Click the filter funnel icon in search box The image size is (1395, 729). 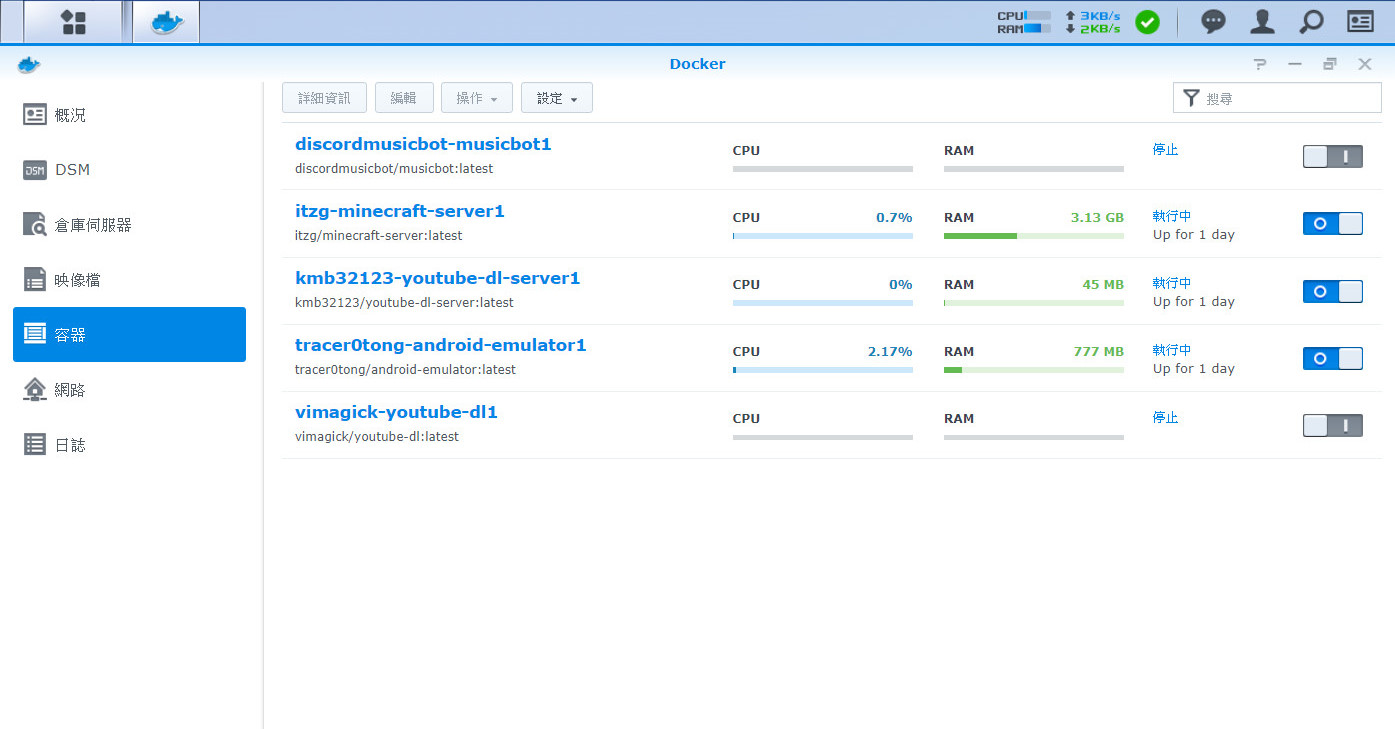click(1191, 98)
